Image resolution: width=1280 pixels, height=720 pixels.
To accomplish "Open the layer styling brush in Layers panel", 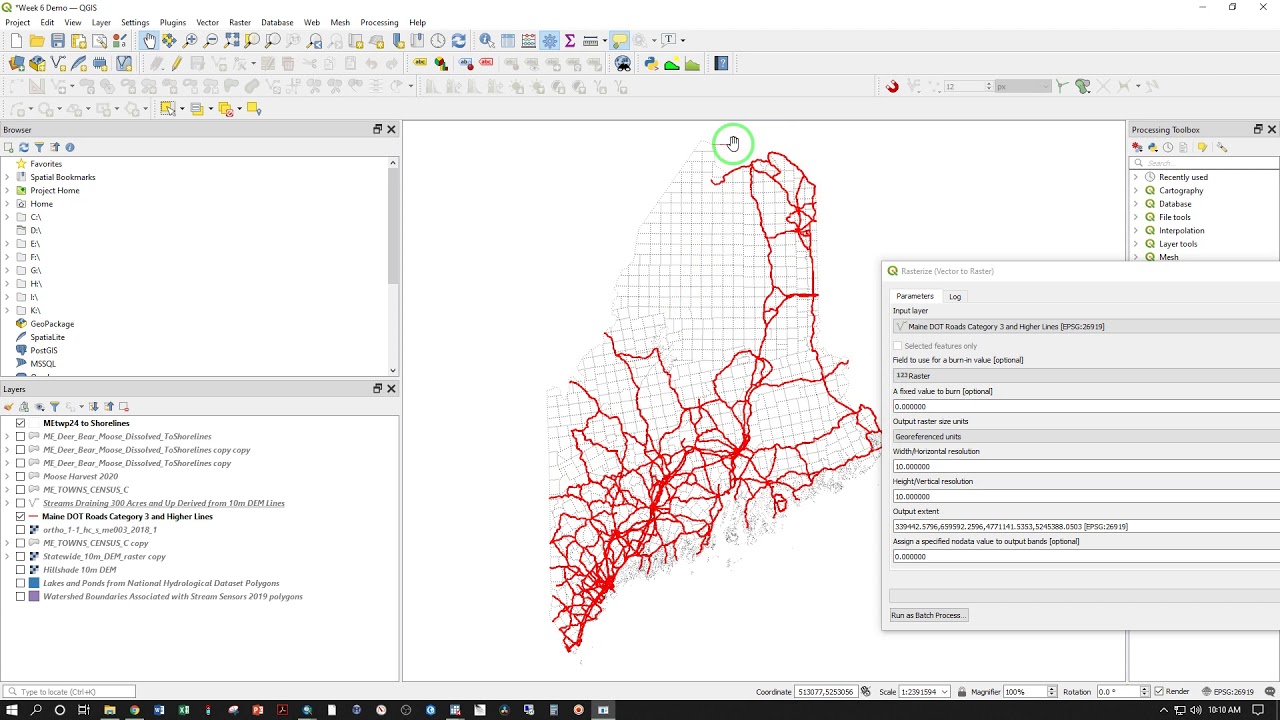I will (9, 407).
